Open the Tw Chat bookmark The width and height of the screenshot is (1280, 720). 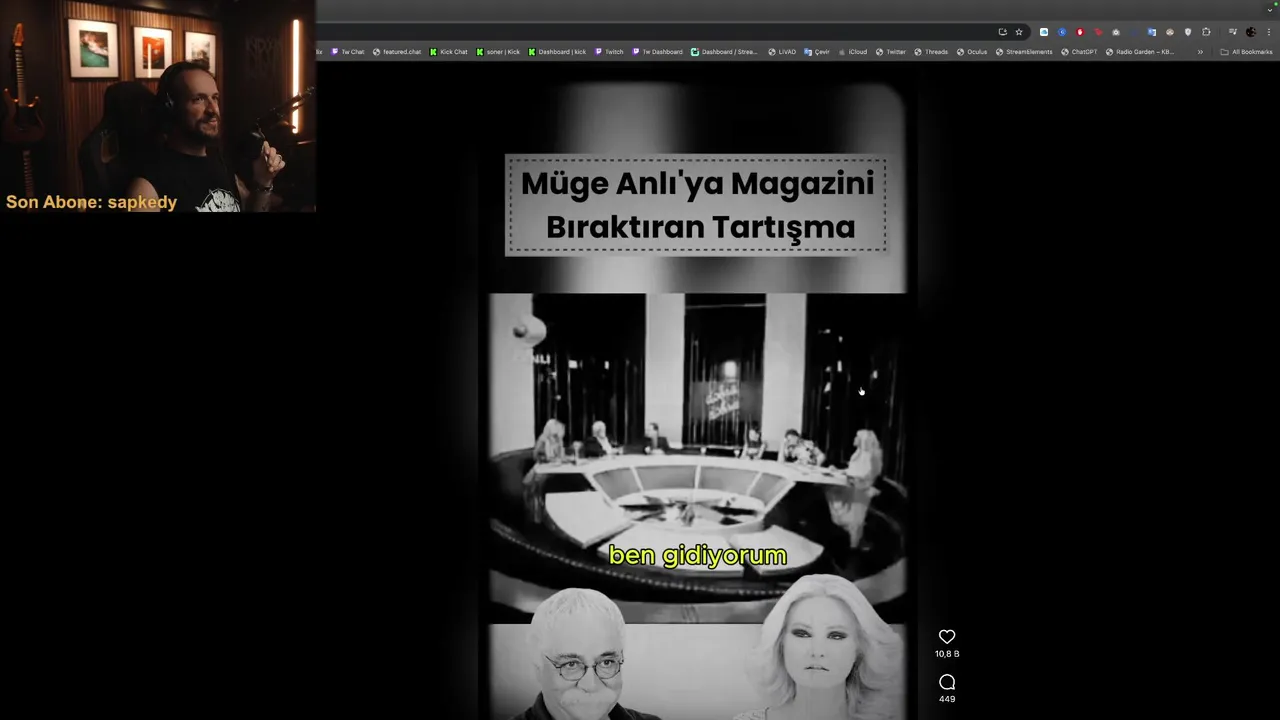pos(348,52)
